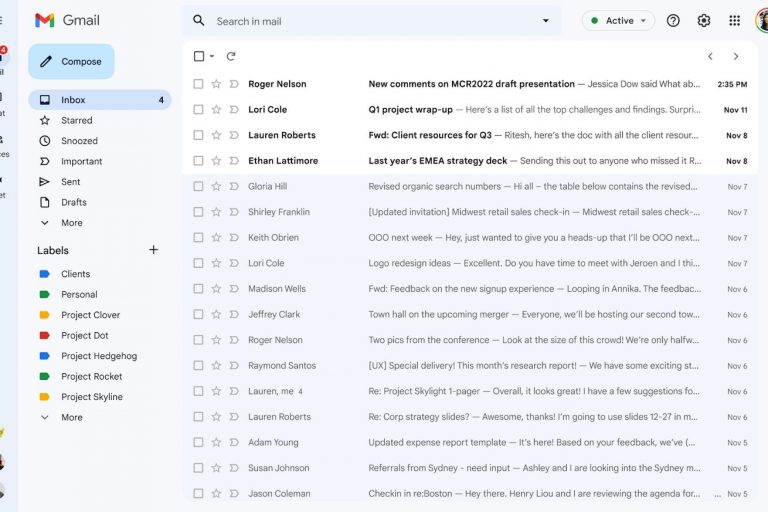768x512 pixels.
Task: Go to the next page of emails
Action: (736, 56)
